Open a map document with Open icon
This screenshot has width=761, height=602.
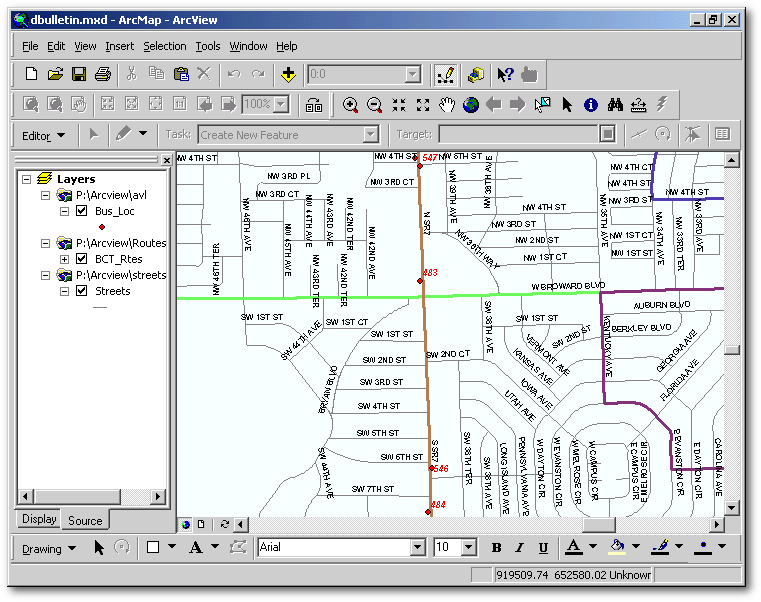point(55,74)
